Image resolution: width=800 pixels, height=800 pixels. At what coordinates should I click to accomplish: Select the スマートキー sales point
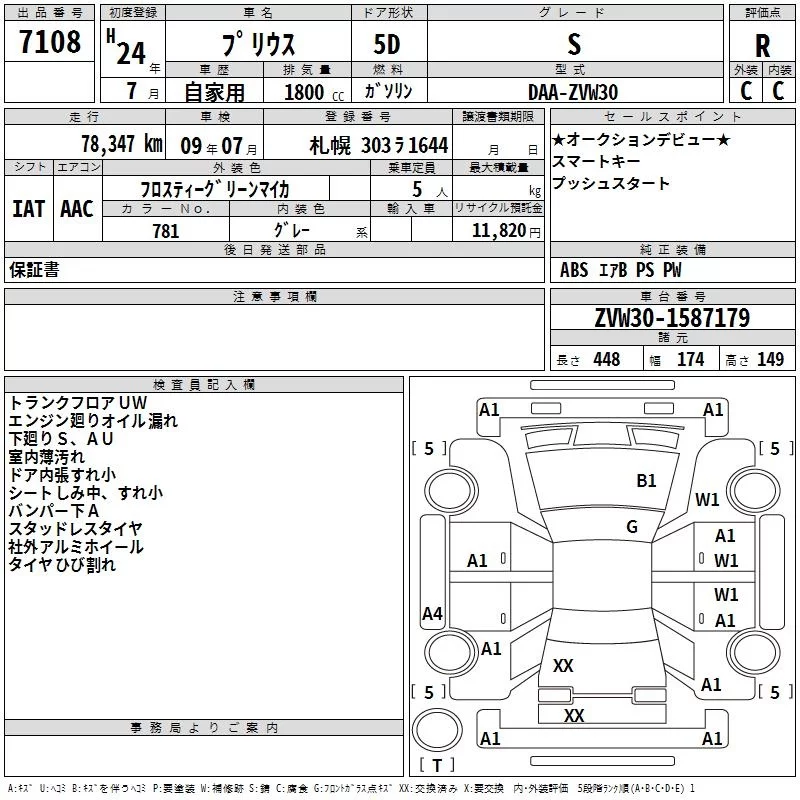click(596, 161)
